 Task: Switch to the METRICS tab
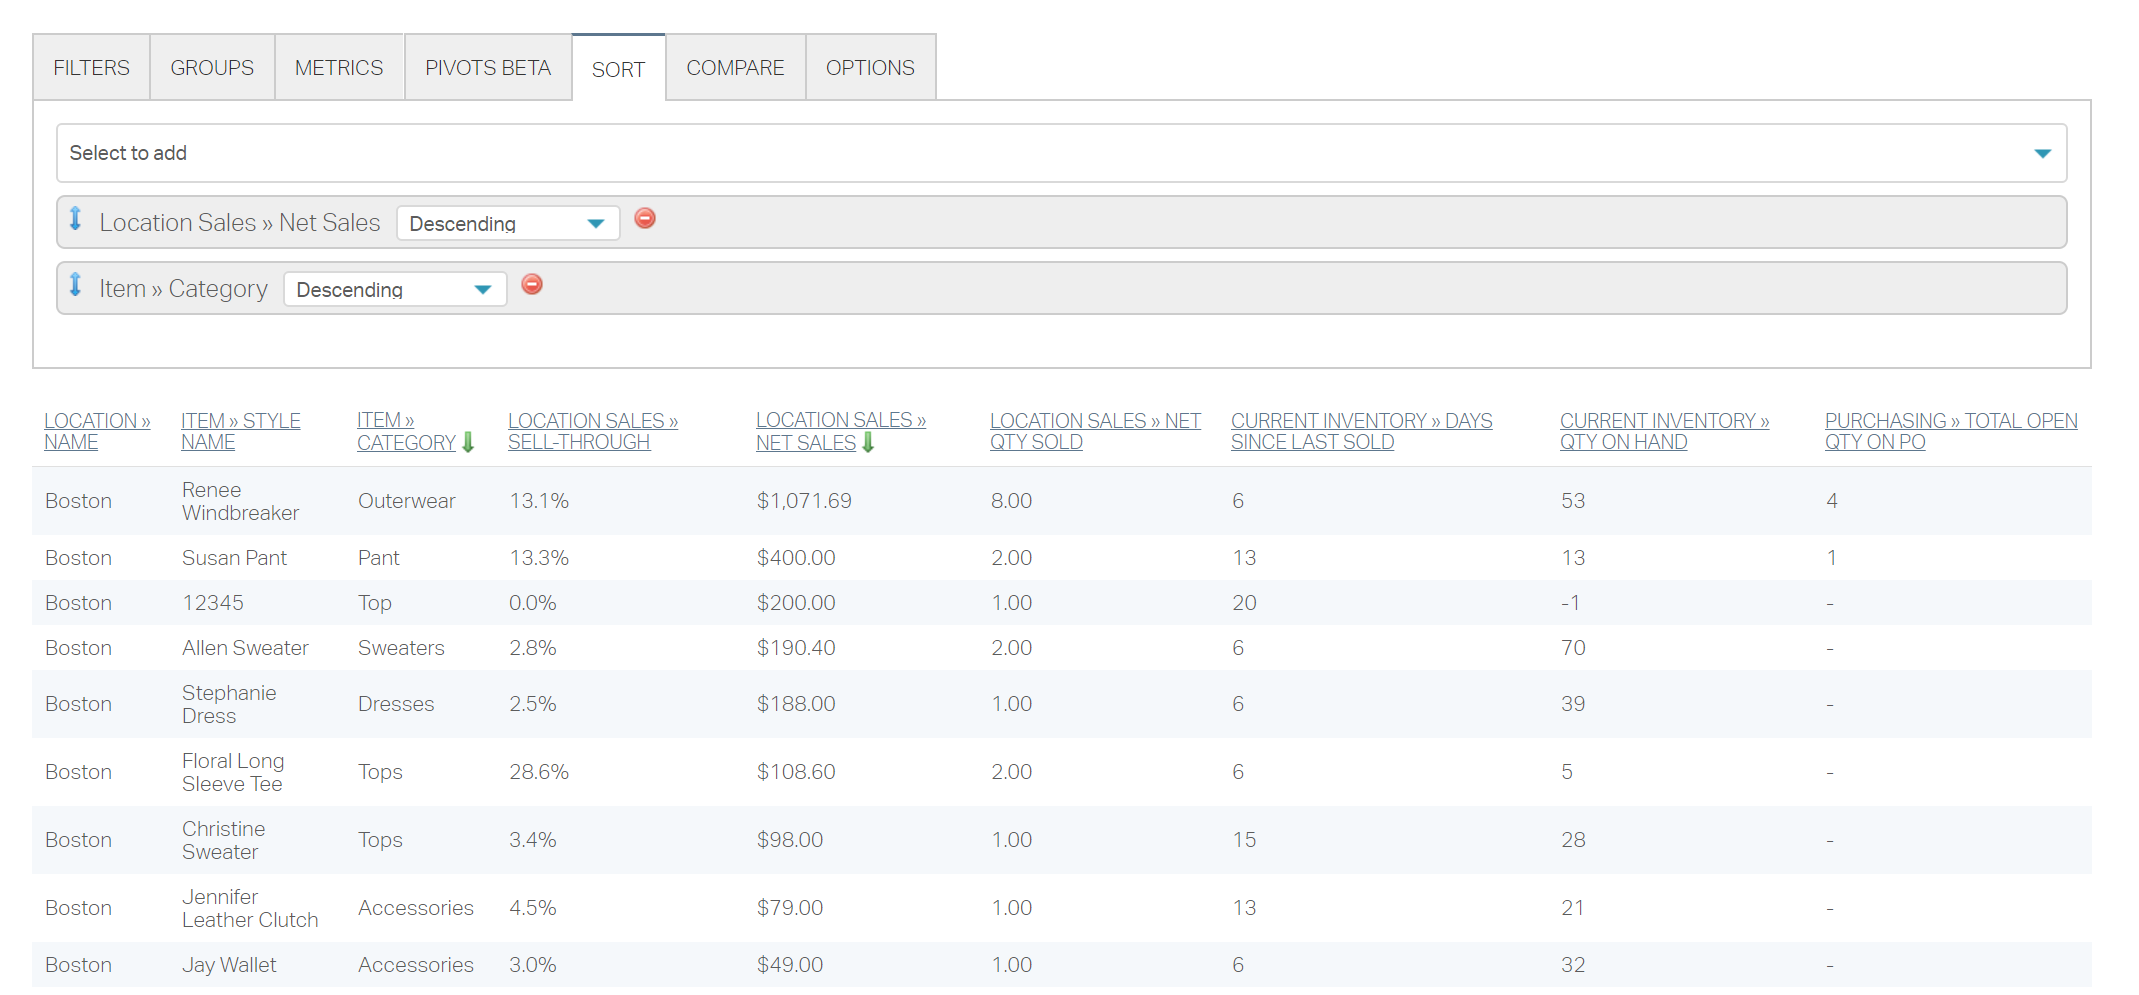(x=339, y=67)
